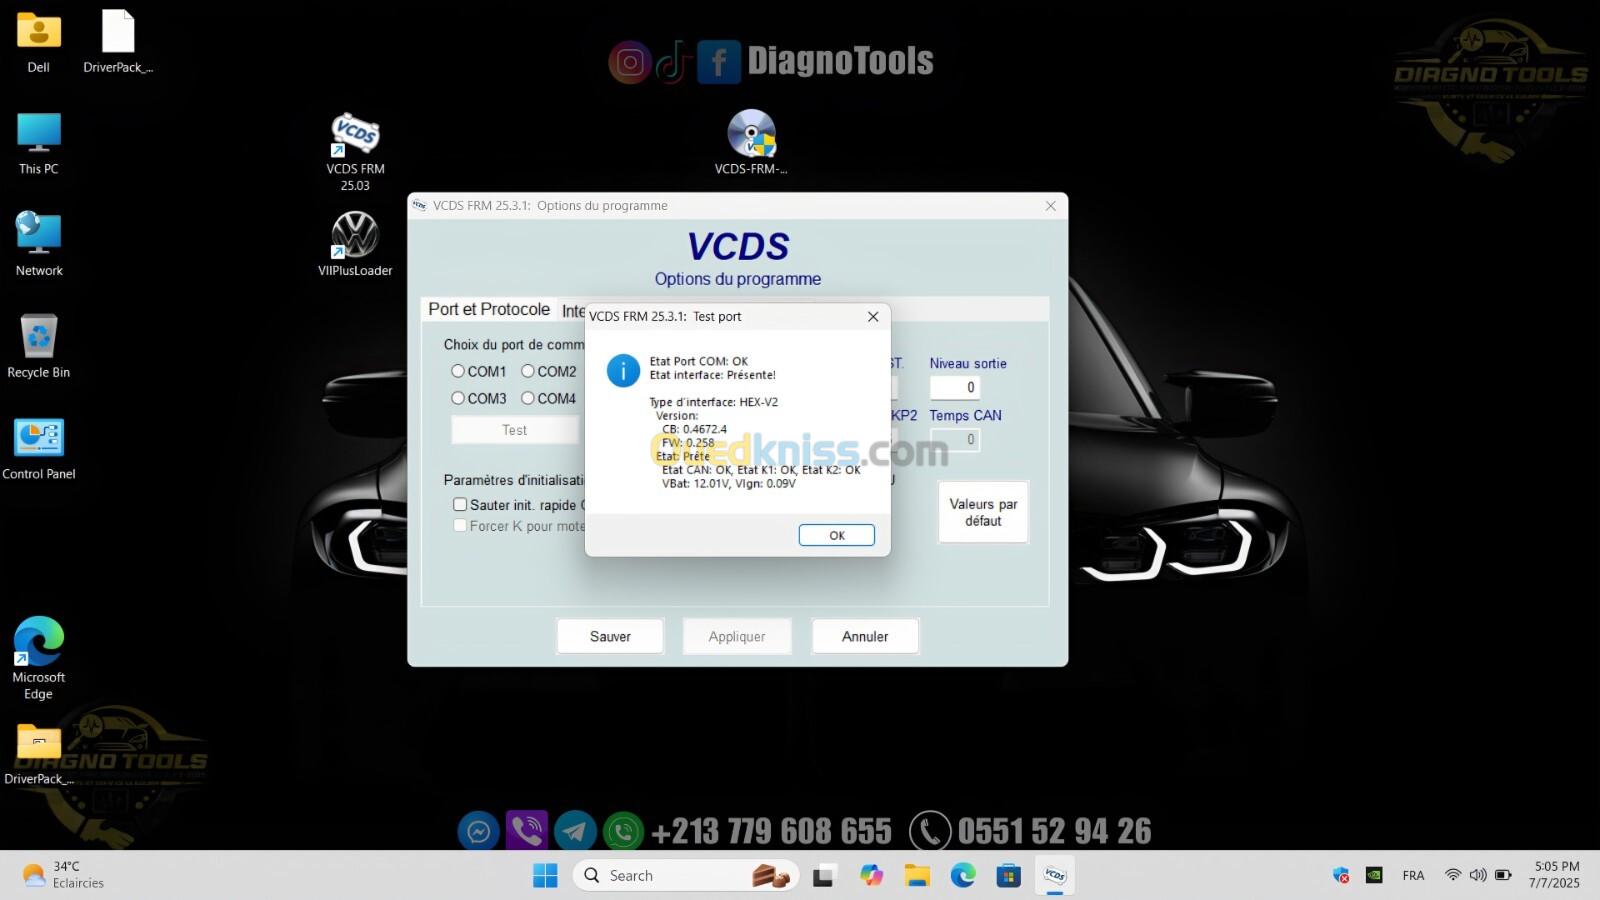Viewport: 1600px width, 900px height.
Task: Select the COM1 radio button
Action: (458, 371)
